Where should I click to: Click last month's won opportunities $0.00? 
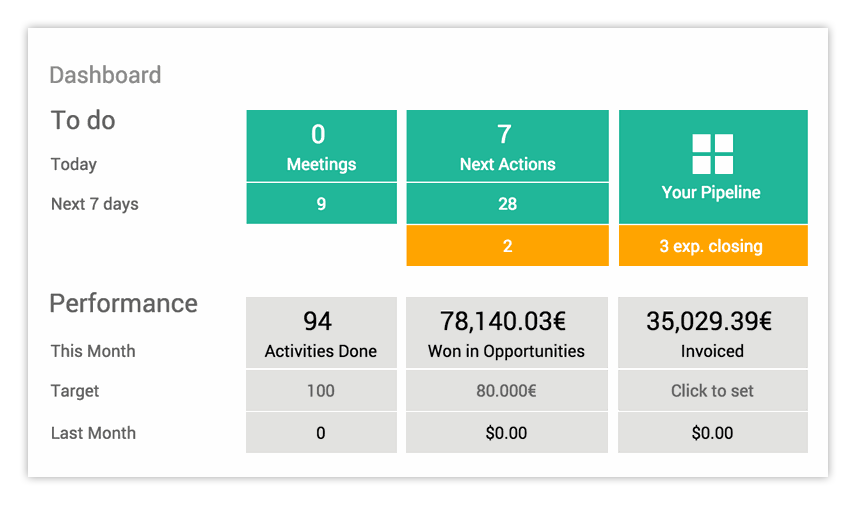(x=507, y=433)
